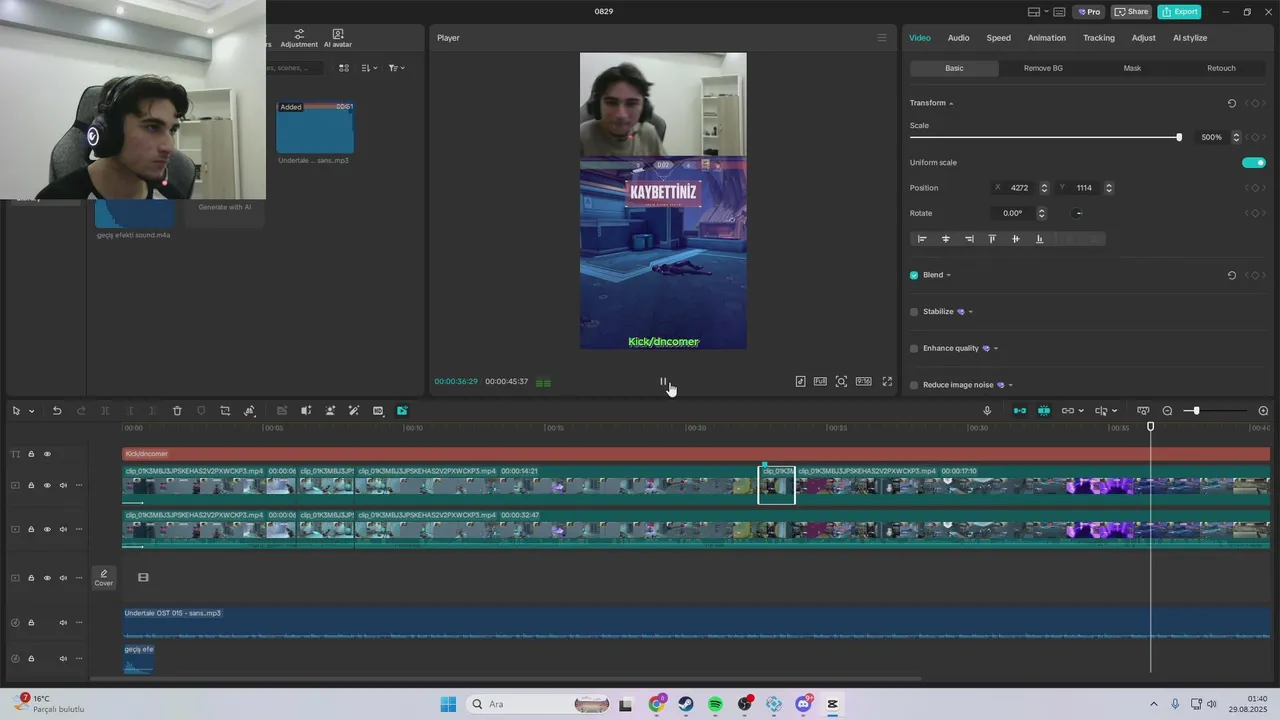1280x720 pixels.
Task: Click the microphone record voiceover icon
Action: coord(987,411)
